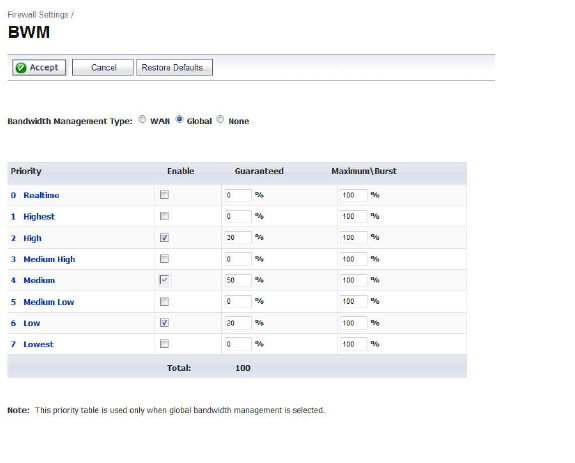The image size is (575, 463).
Task: Enable the Highest priority checkbox
Action: click(x=164, y=216)
